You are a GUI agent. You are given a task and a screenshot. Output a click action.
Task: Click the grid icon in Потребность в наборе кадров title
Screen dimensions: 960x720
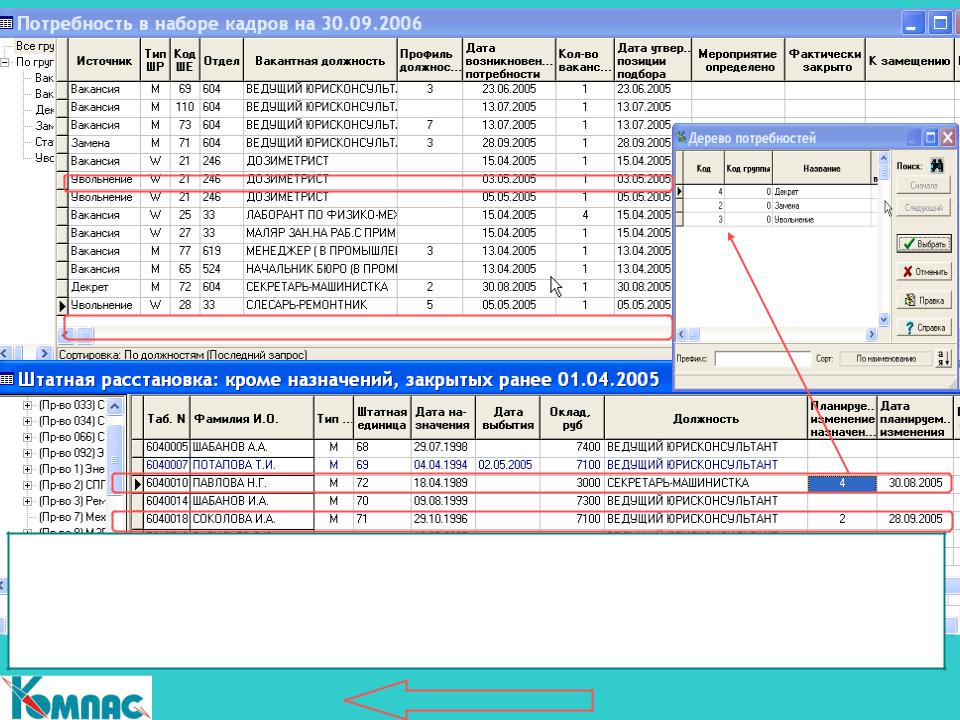[6, 23]
